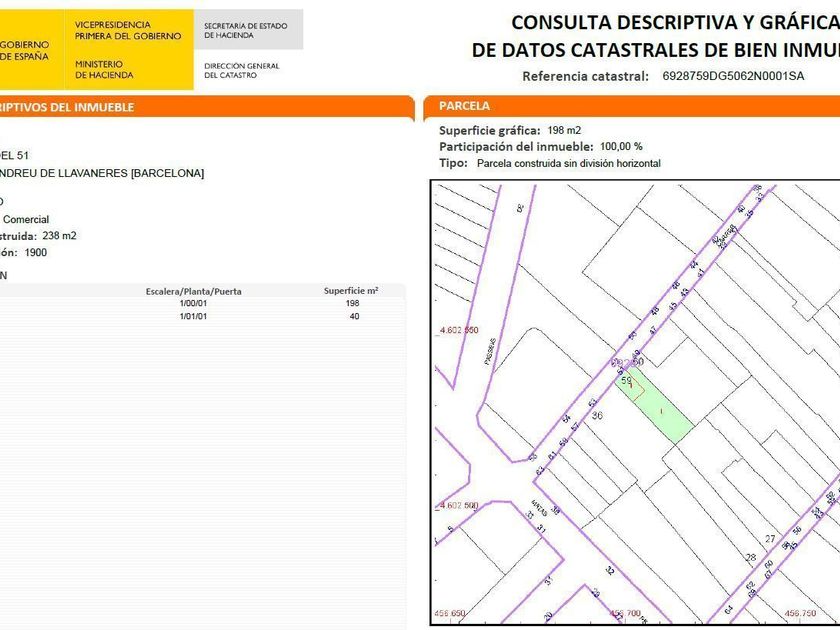
Task: Click the '40' value in the surface column
Action: pyautogui.click(x=354, y=317)
